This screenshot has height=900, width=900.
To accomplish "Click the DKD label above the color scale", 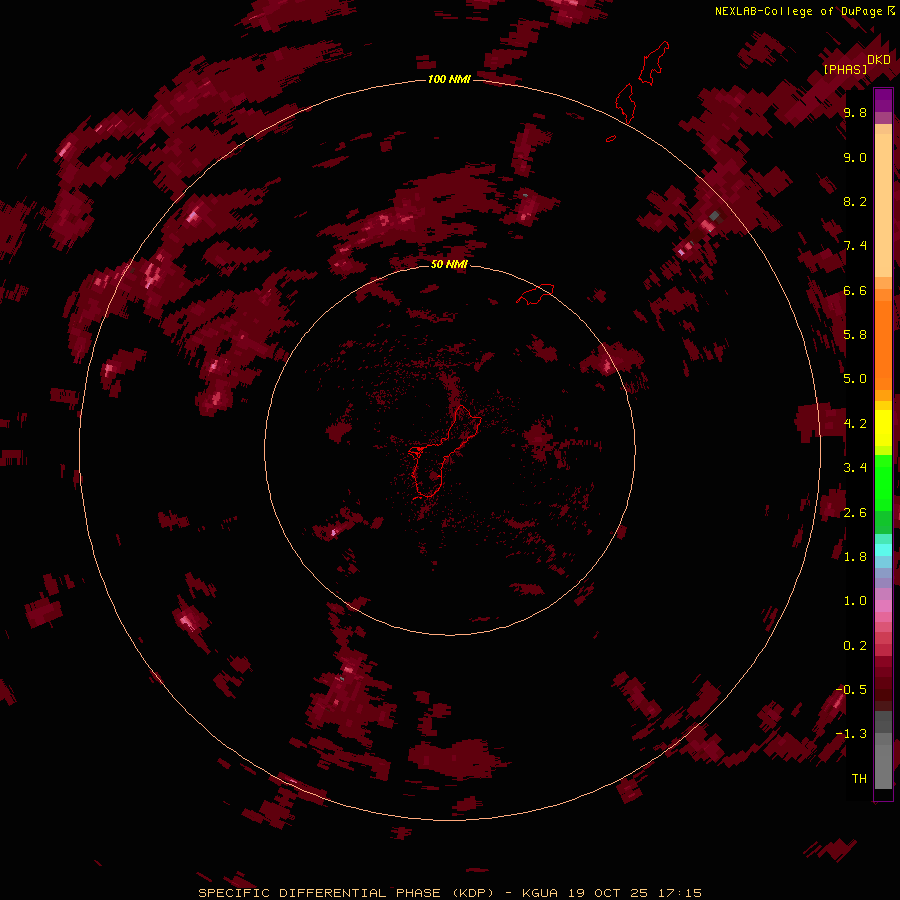I will tap(879, 60).
